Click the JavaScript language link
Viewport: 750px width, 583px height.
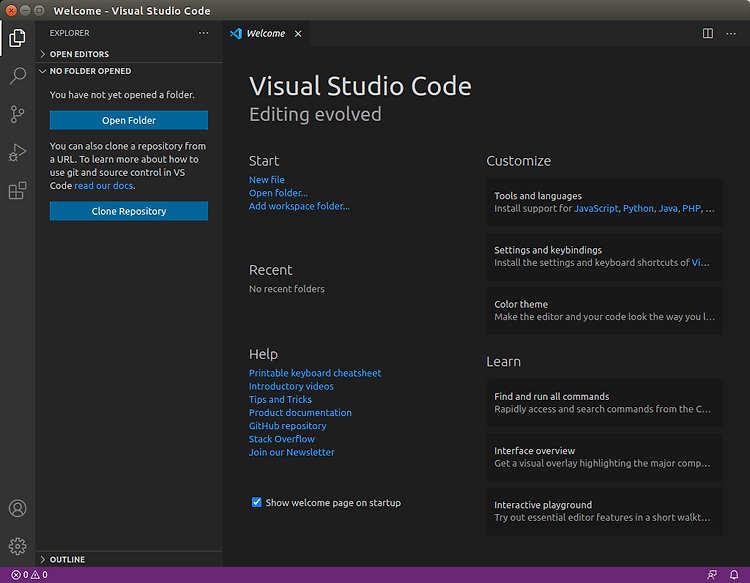pyautogui.click(x=596, y=209)
